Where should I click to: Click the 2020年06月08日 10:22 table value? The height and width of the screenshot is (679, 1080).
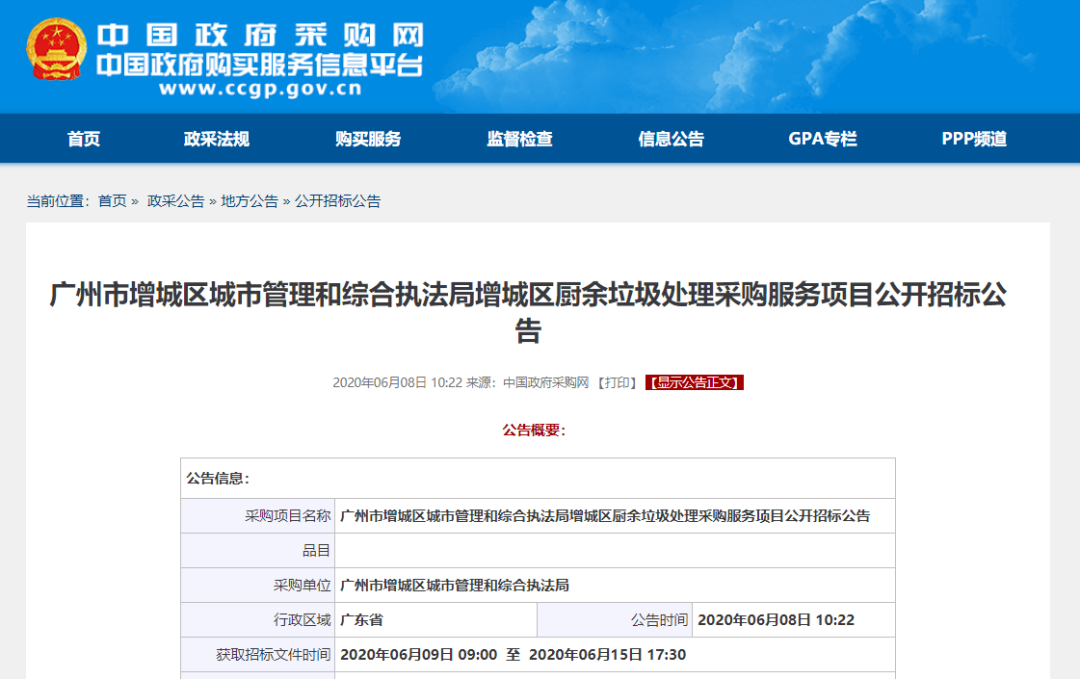(776, 620)
